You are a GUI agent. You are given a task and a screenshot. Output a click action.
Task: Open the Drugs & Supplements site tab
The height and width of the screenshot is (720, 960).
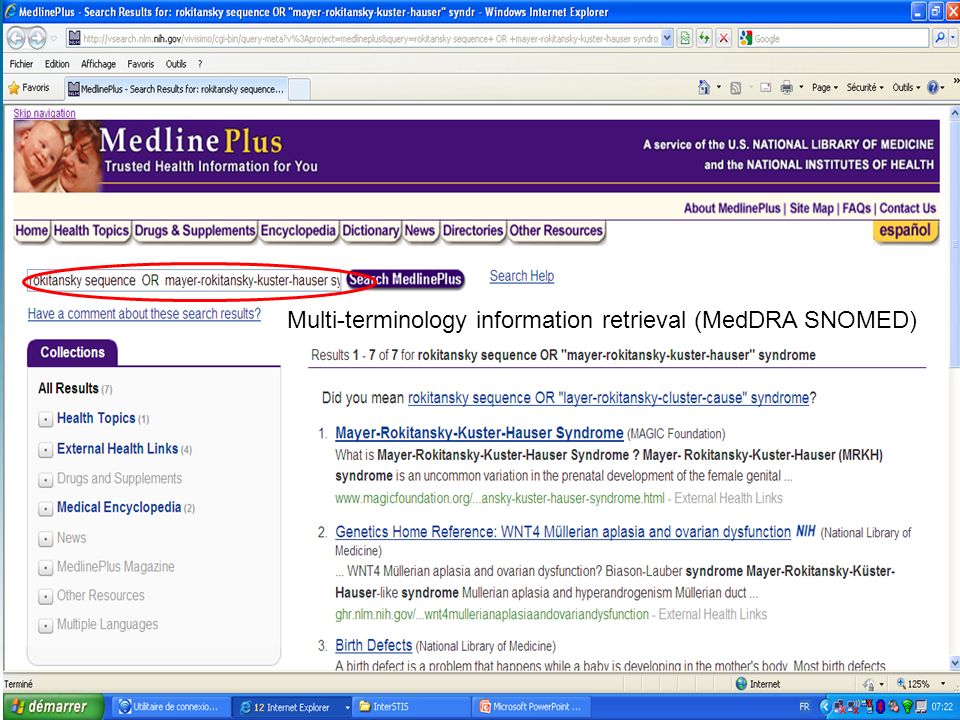click(195, 231)
